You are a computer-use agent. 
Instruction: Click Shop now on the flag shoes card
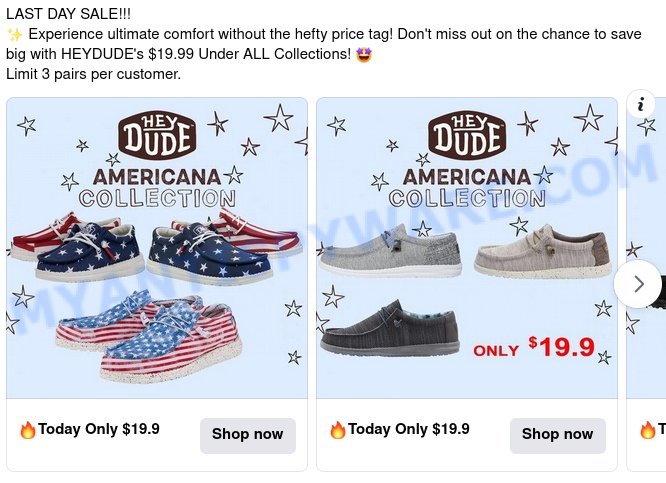(248, 435)
